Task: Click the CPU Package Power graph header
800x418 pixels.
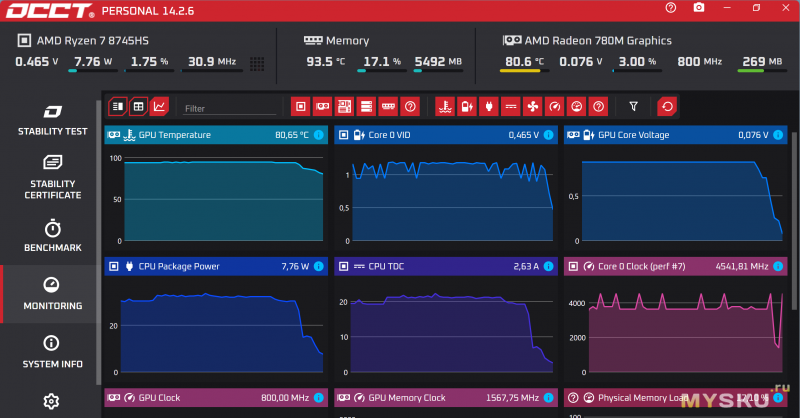Action: tap(216, 266)
